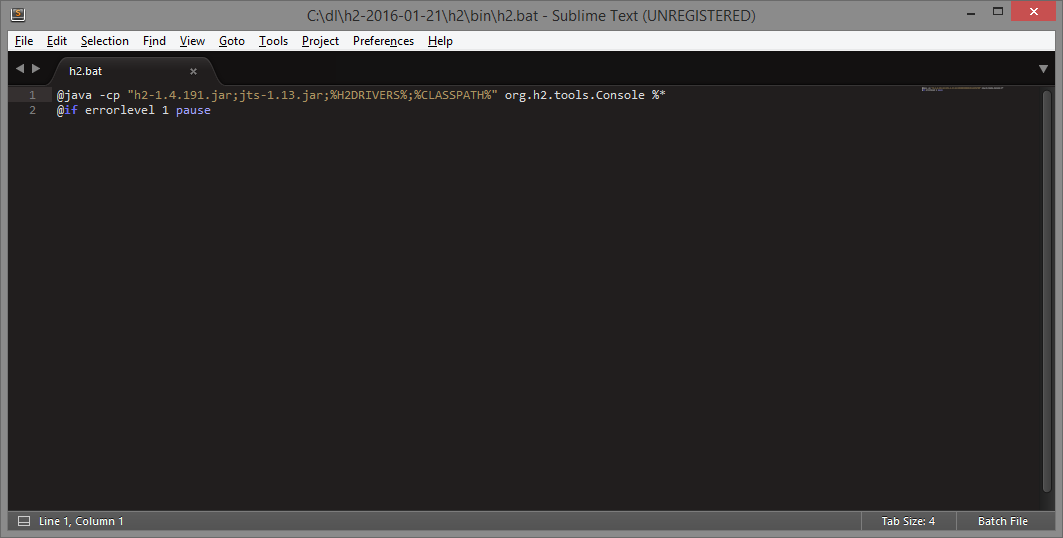
Task: Open the Goto menu
Action: tap(231, 41)
